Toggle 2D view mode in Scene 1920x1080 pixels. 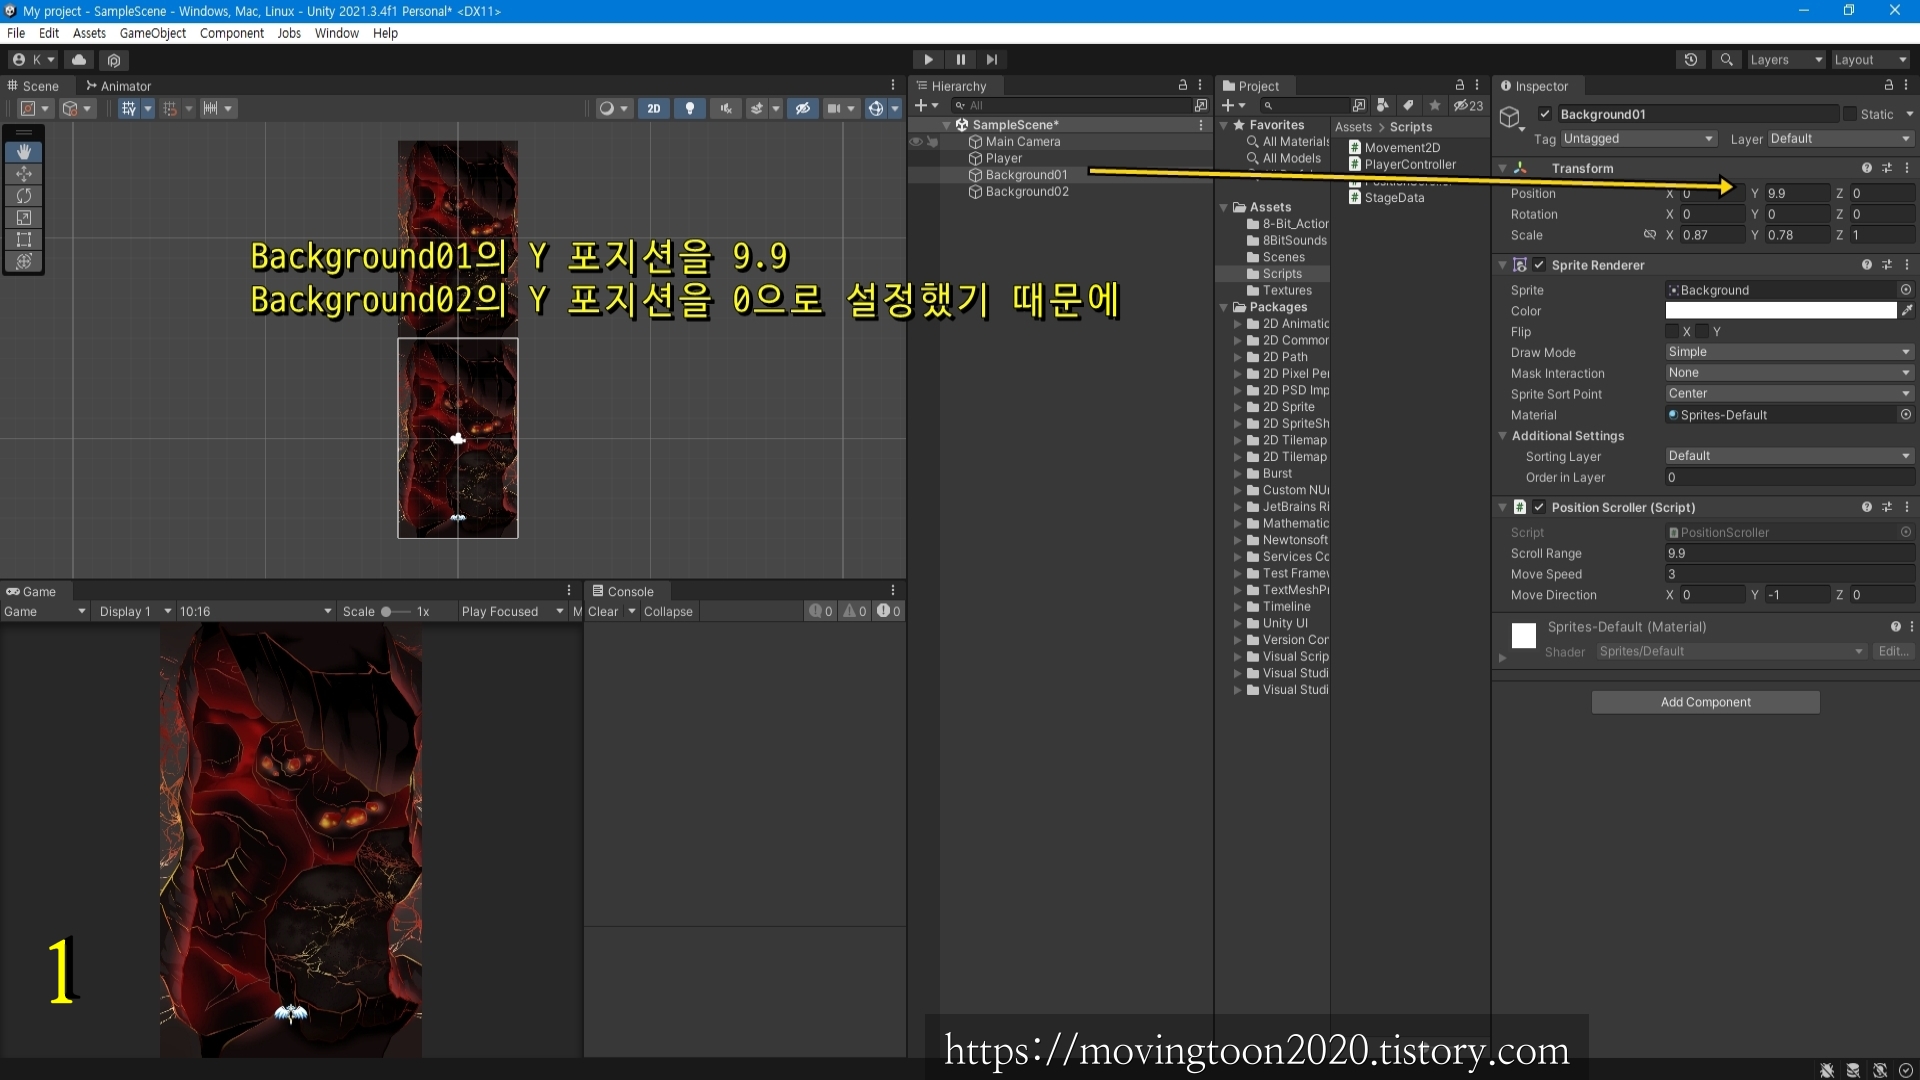click(653, 108)
